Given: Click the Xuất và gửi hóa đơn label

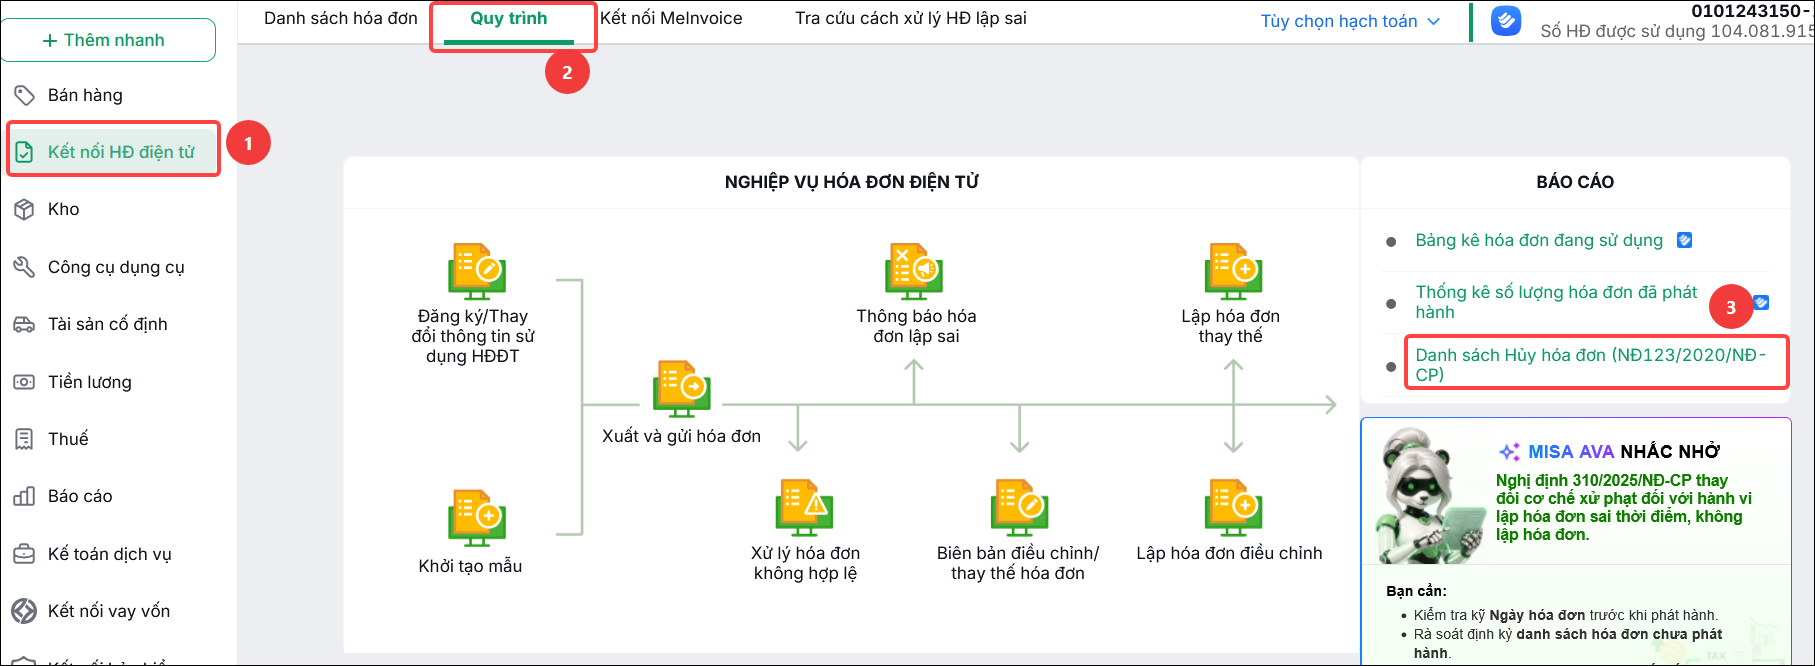Looking at the screenshot, I should tap(681, 436).
